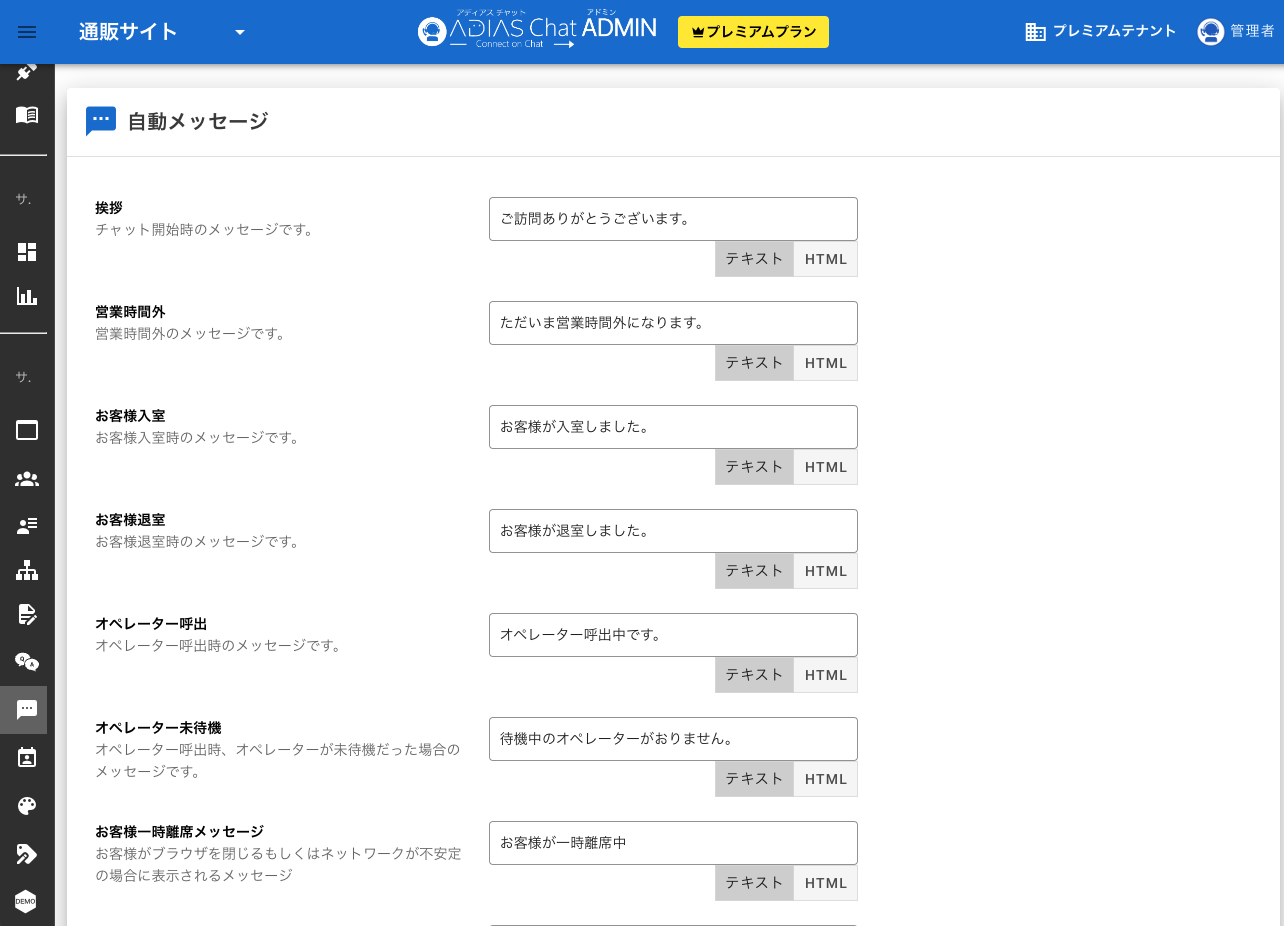
Task: Set 営業時間外 message format to テキスト
Action: click(x=754, y=363)
